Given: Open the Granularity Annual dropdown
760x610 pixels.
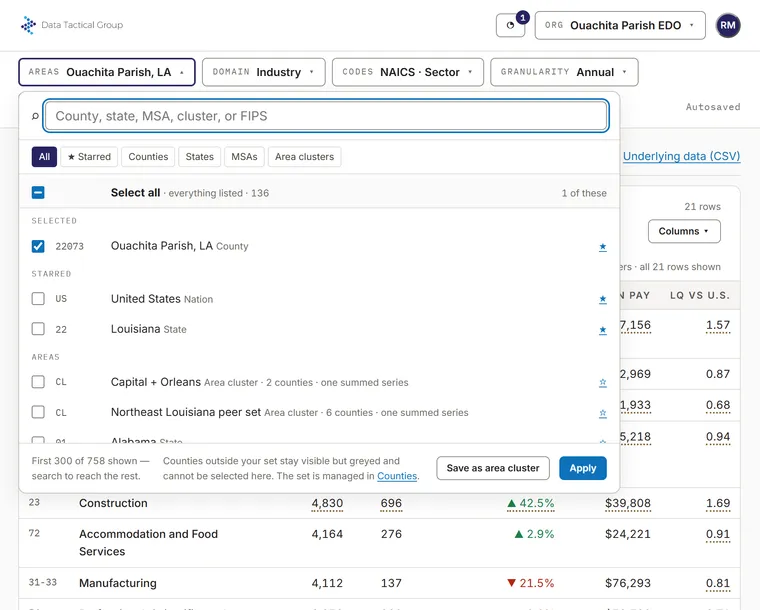Looking at the screenshot, I should tap(564, 72).
